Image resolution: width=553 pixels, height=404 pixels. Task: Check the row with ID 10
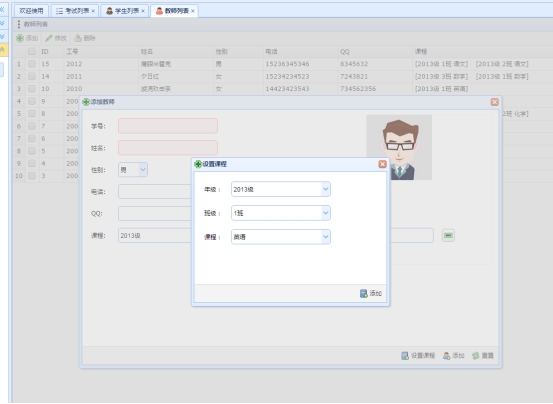coord(32,88)
